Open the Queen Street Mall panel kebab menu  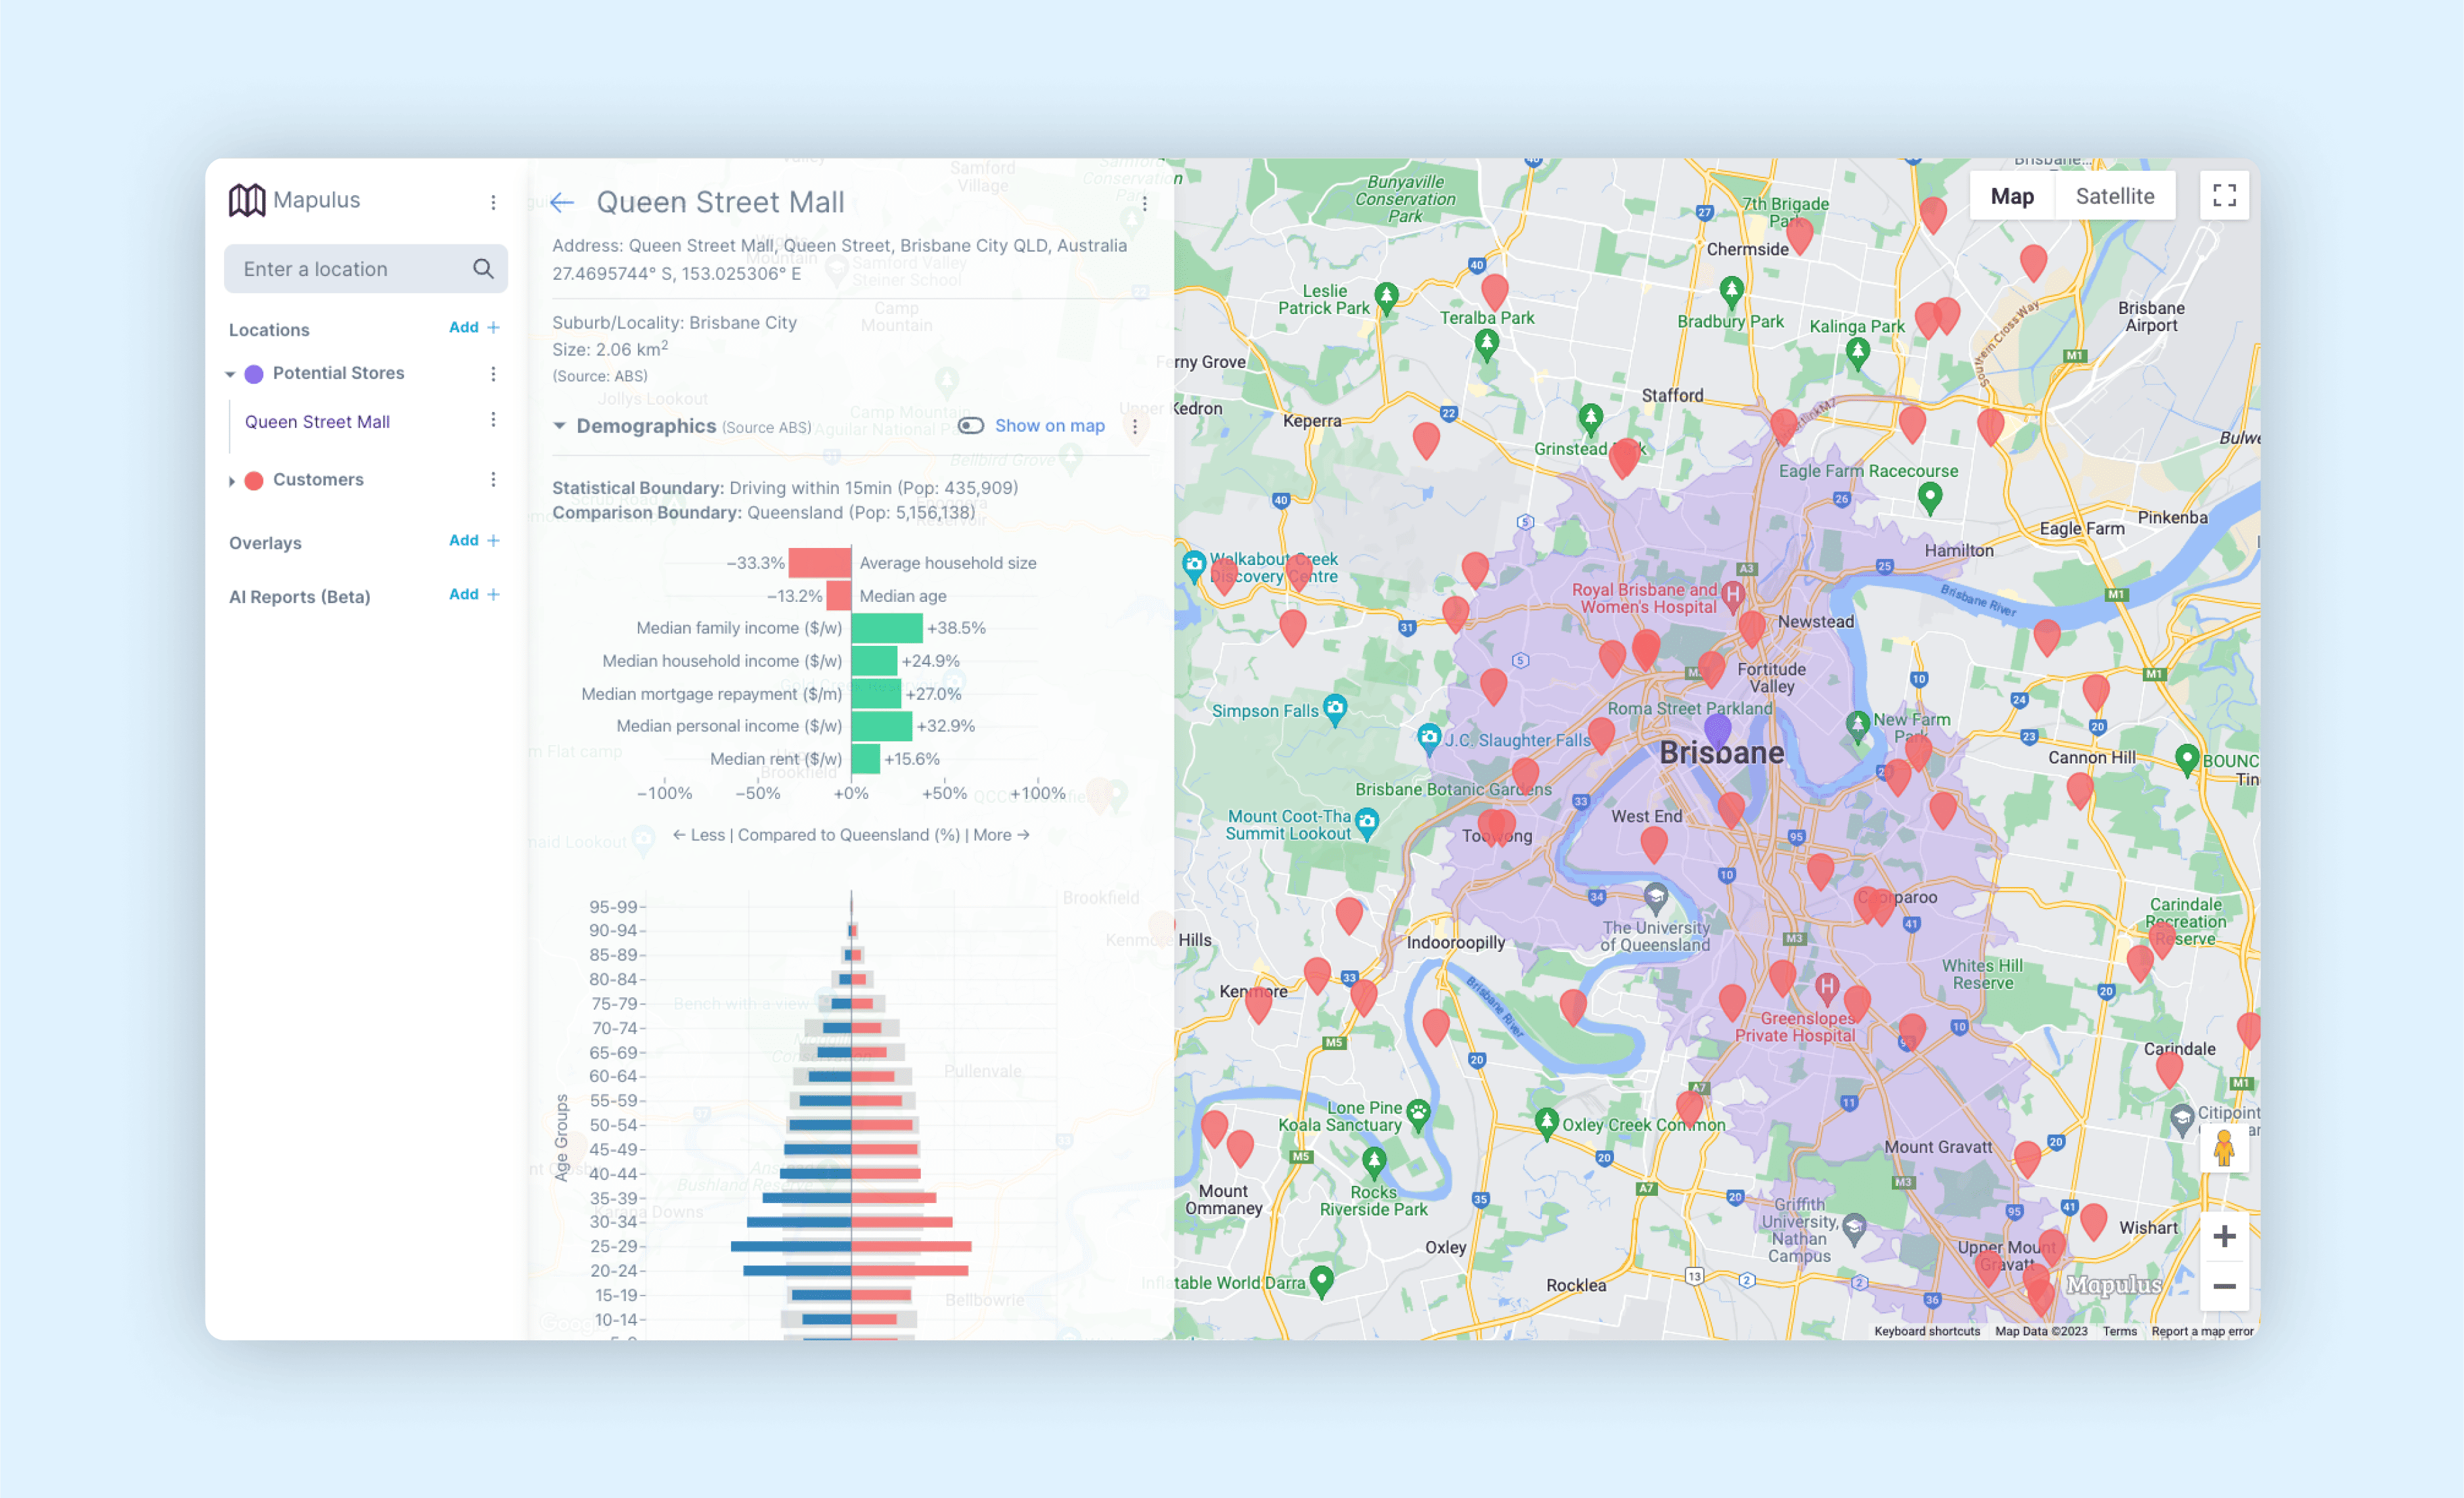(1145, 203)
